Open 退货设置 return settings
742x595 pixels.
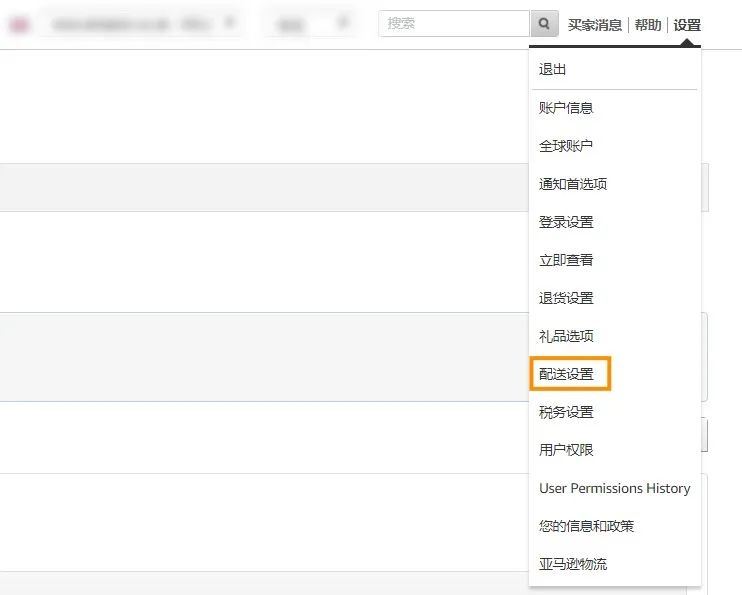coord(566,298)
